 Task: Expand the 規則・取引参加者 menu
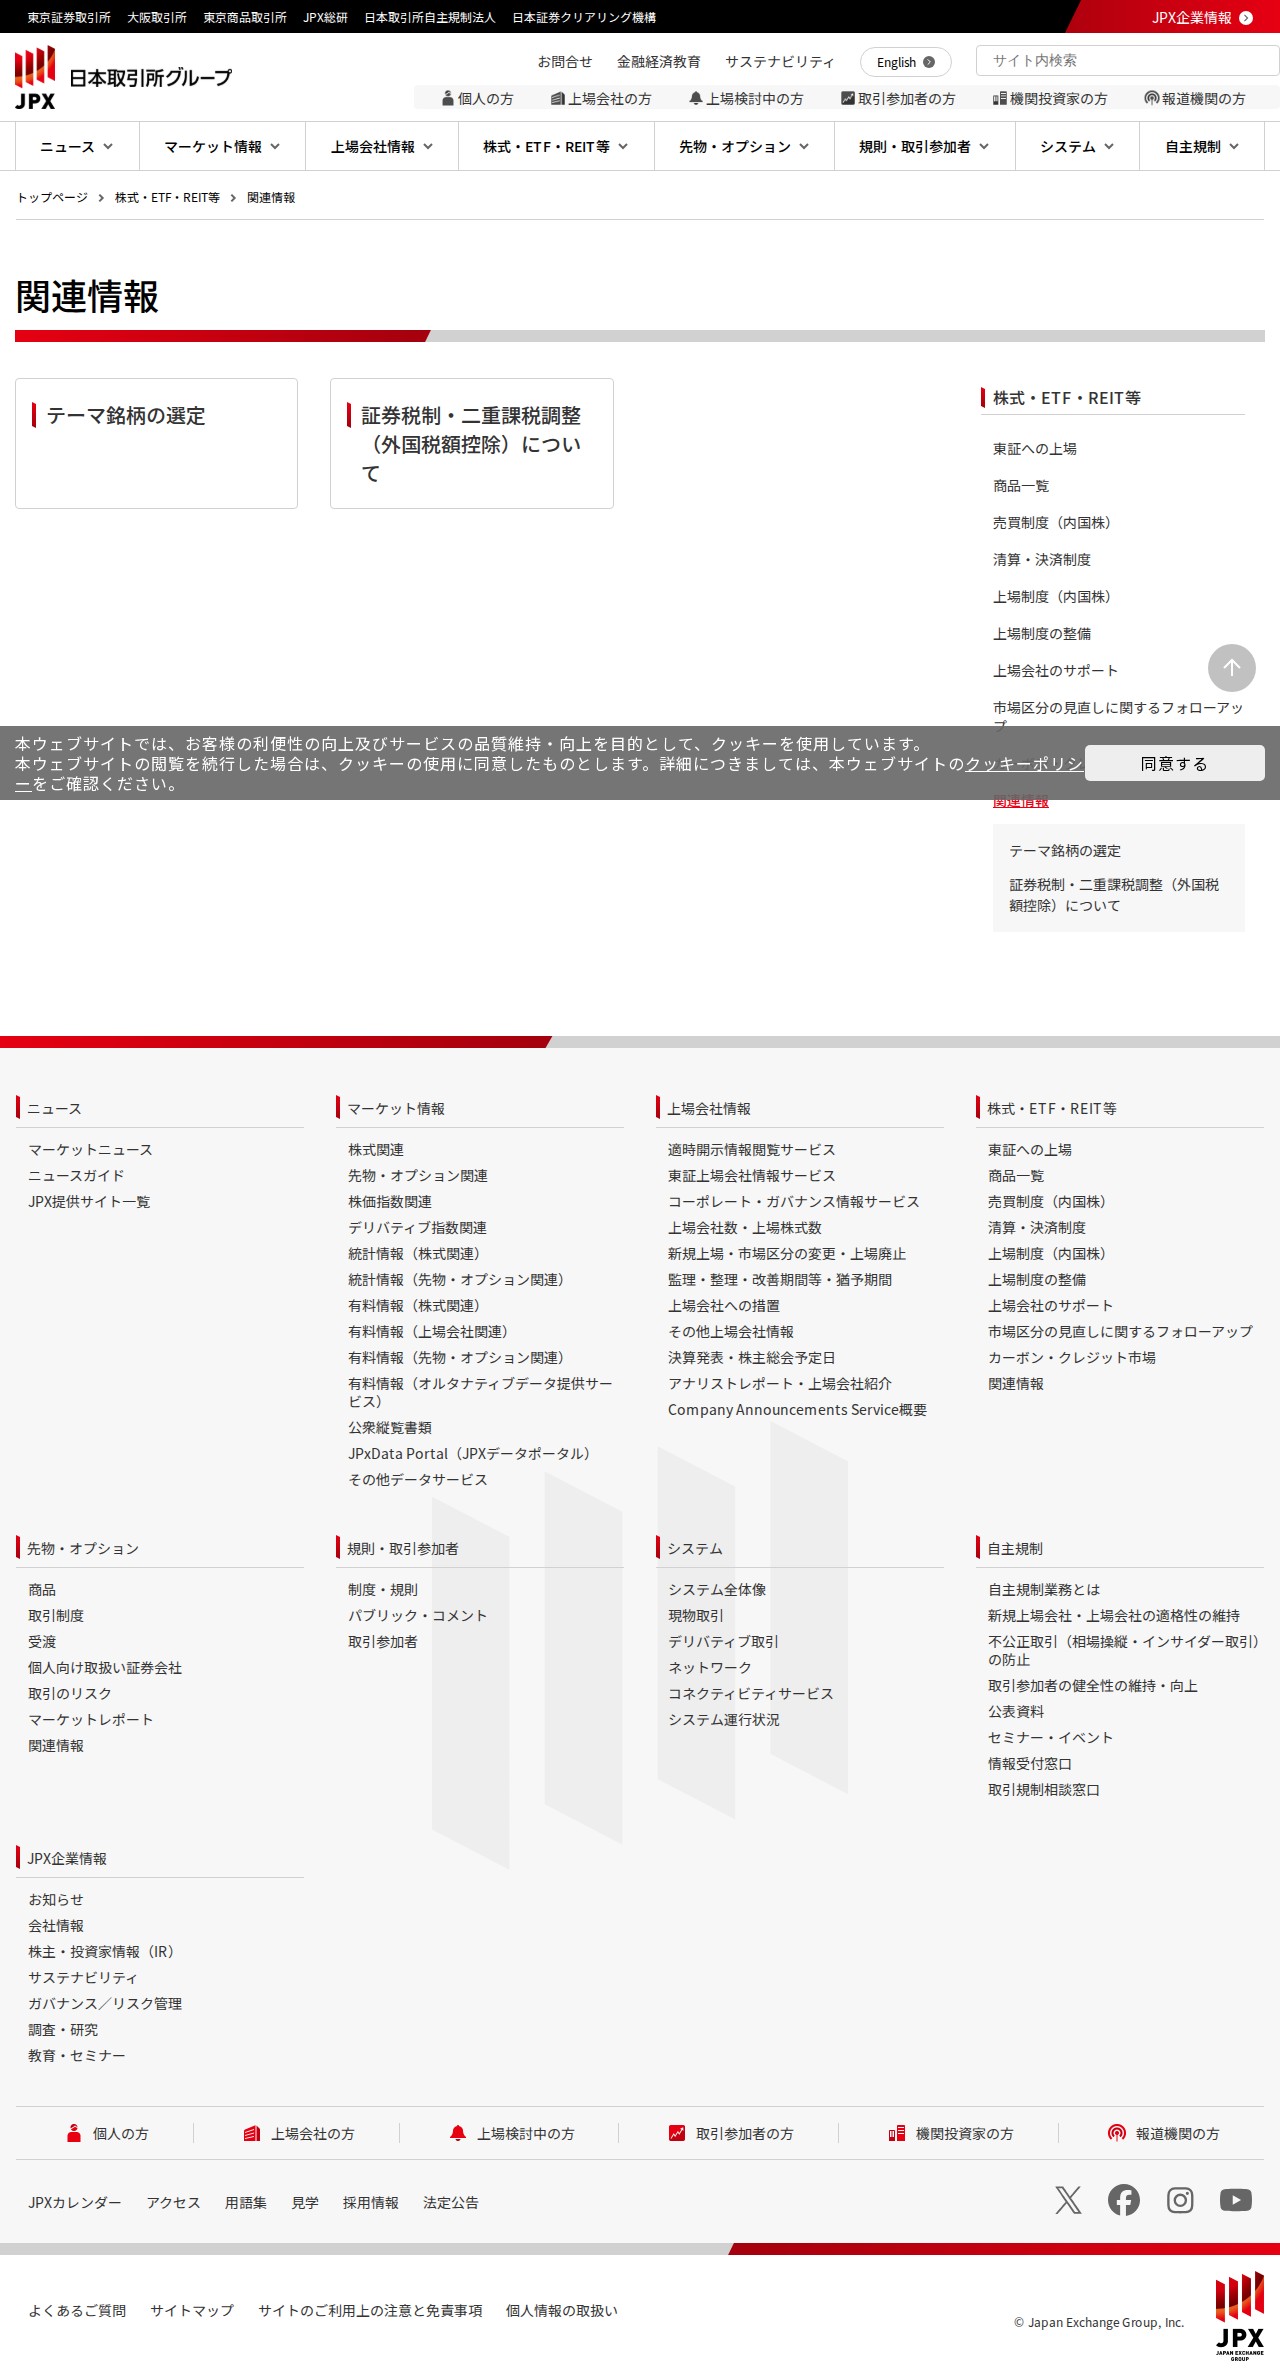click(x=924, y=147)
